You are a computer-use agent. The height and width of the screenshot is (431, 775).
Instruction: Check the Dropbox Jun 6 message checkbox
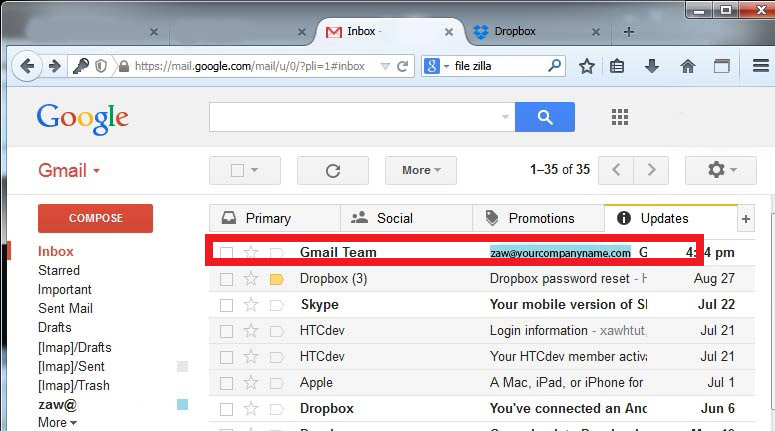pyautogui.click(x=226, y=409)
